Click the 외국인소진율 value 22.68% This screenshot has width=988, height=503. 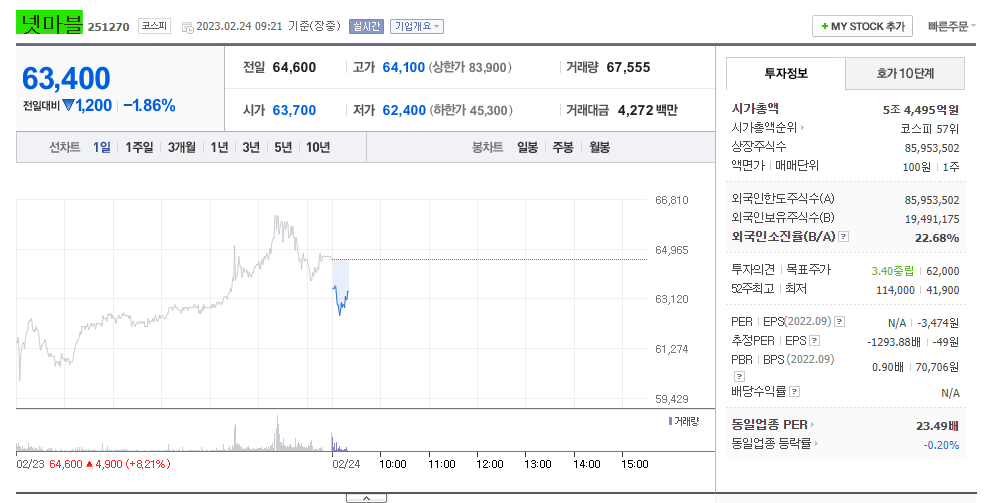click(x=937, y=238)
